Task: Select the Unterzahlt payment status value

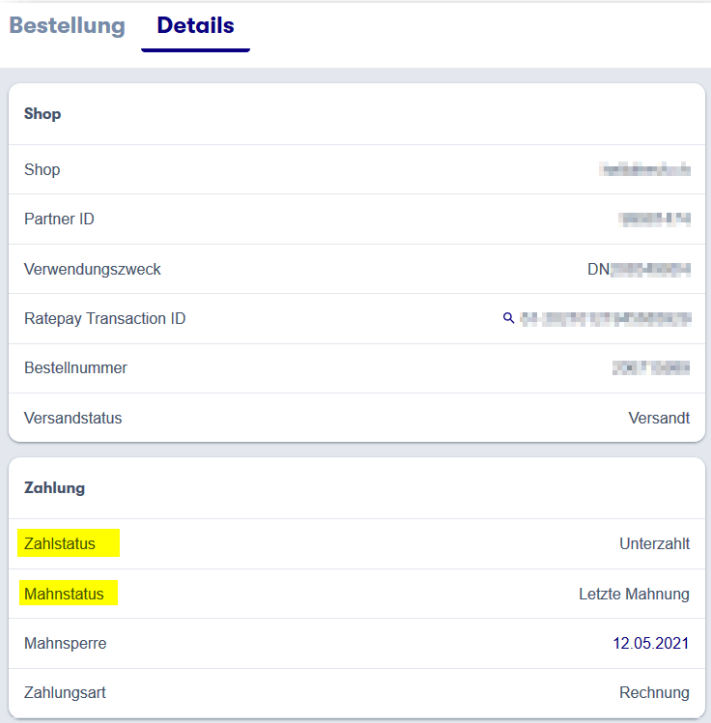Action: point(654,544)
